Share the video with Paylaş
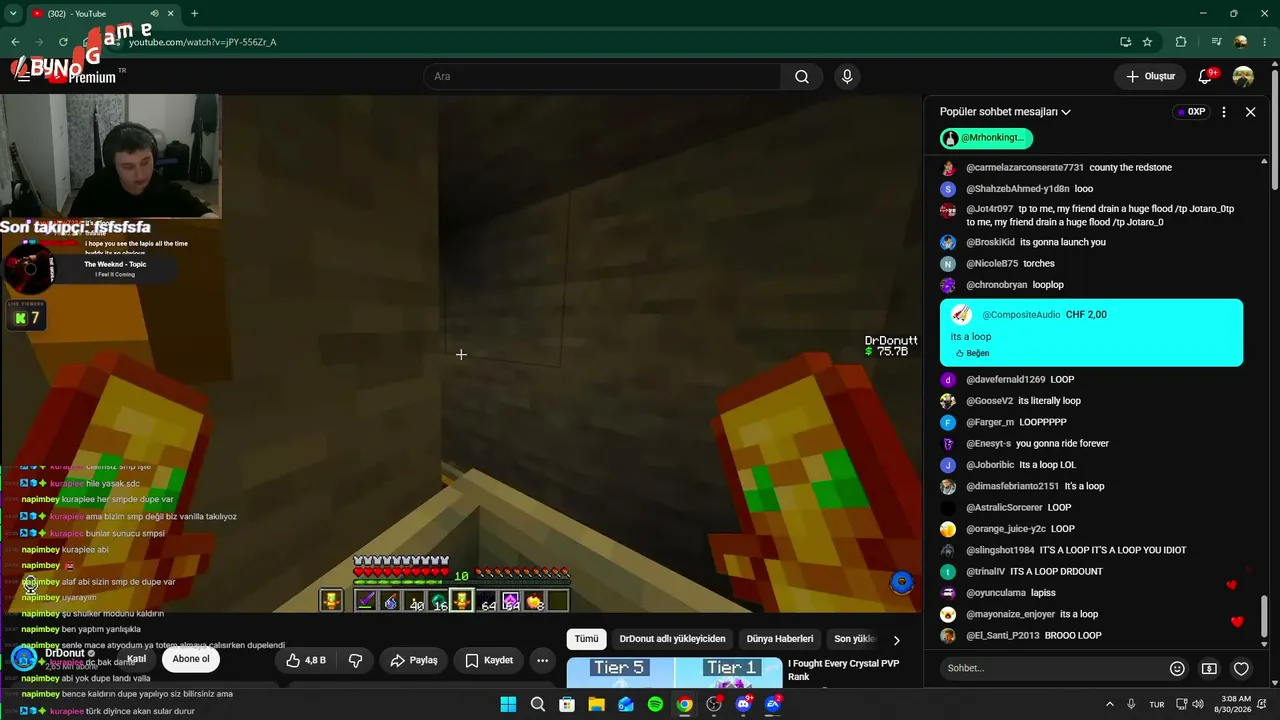Screen dimensions: 1280x720 [414, 660]
